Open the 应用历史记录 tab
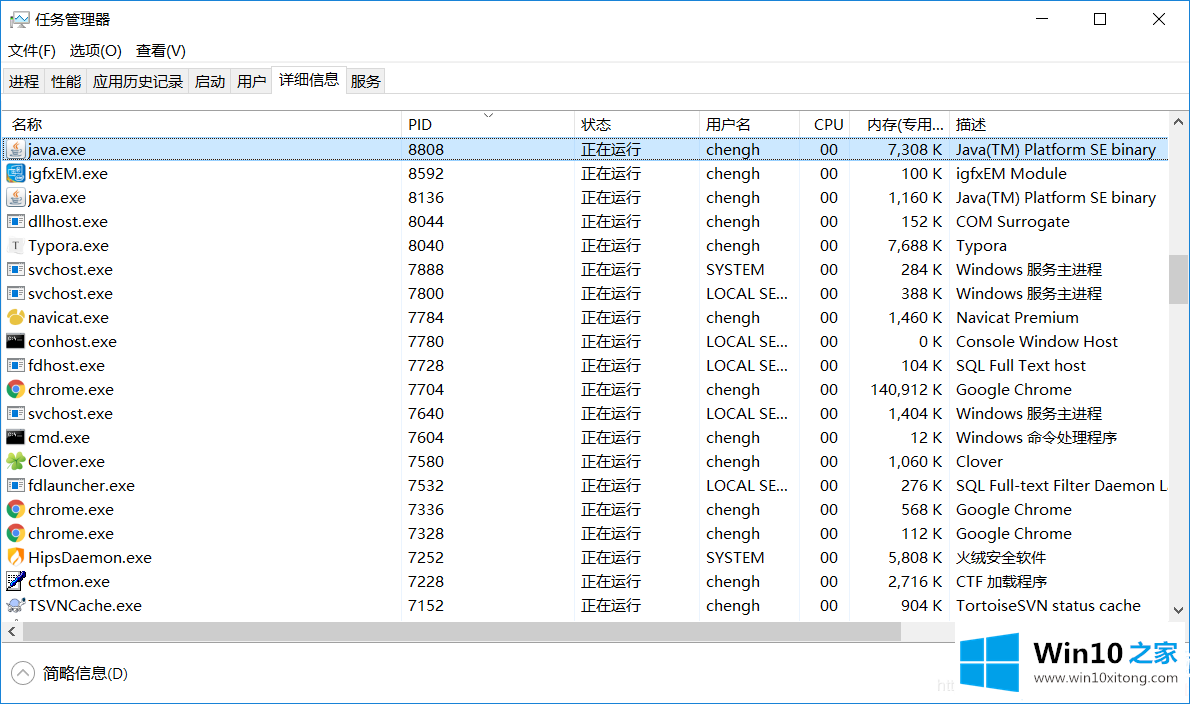The height and width of the screenshot is (704, 1190). click(138, 81)
